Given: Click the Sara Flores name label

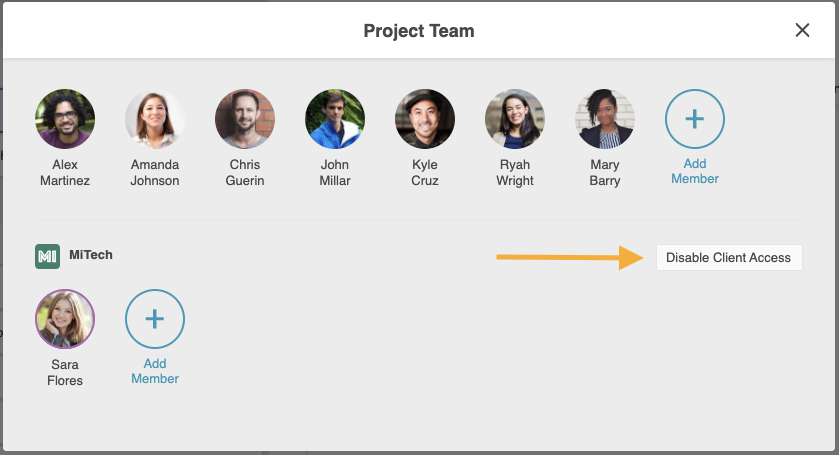Looking at the screenshot, I should coord(65,373).
